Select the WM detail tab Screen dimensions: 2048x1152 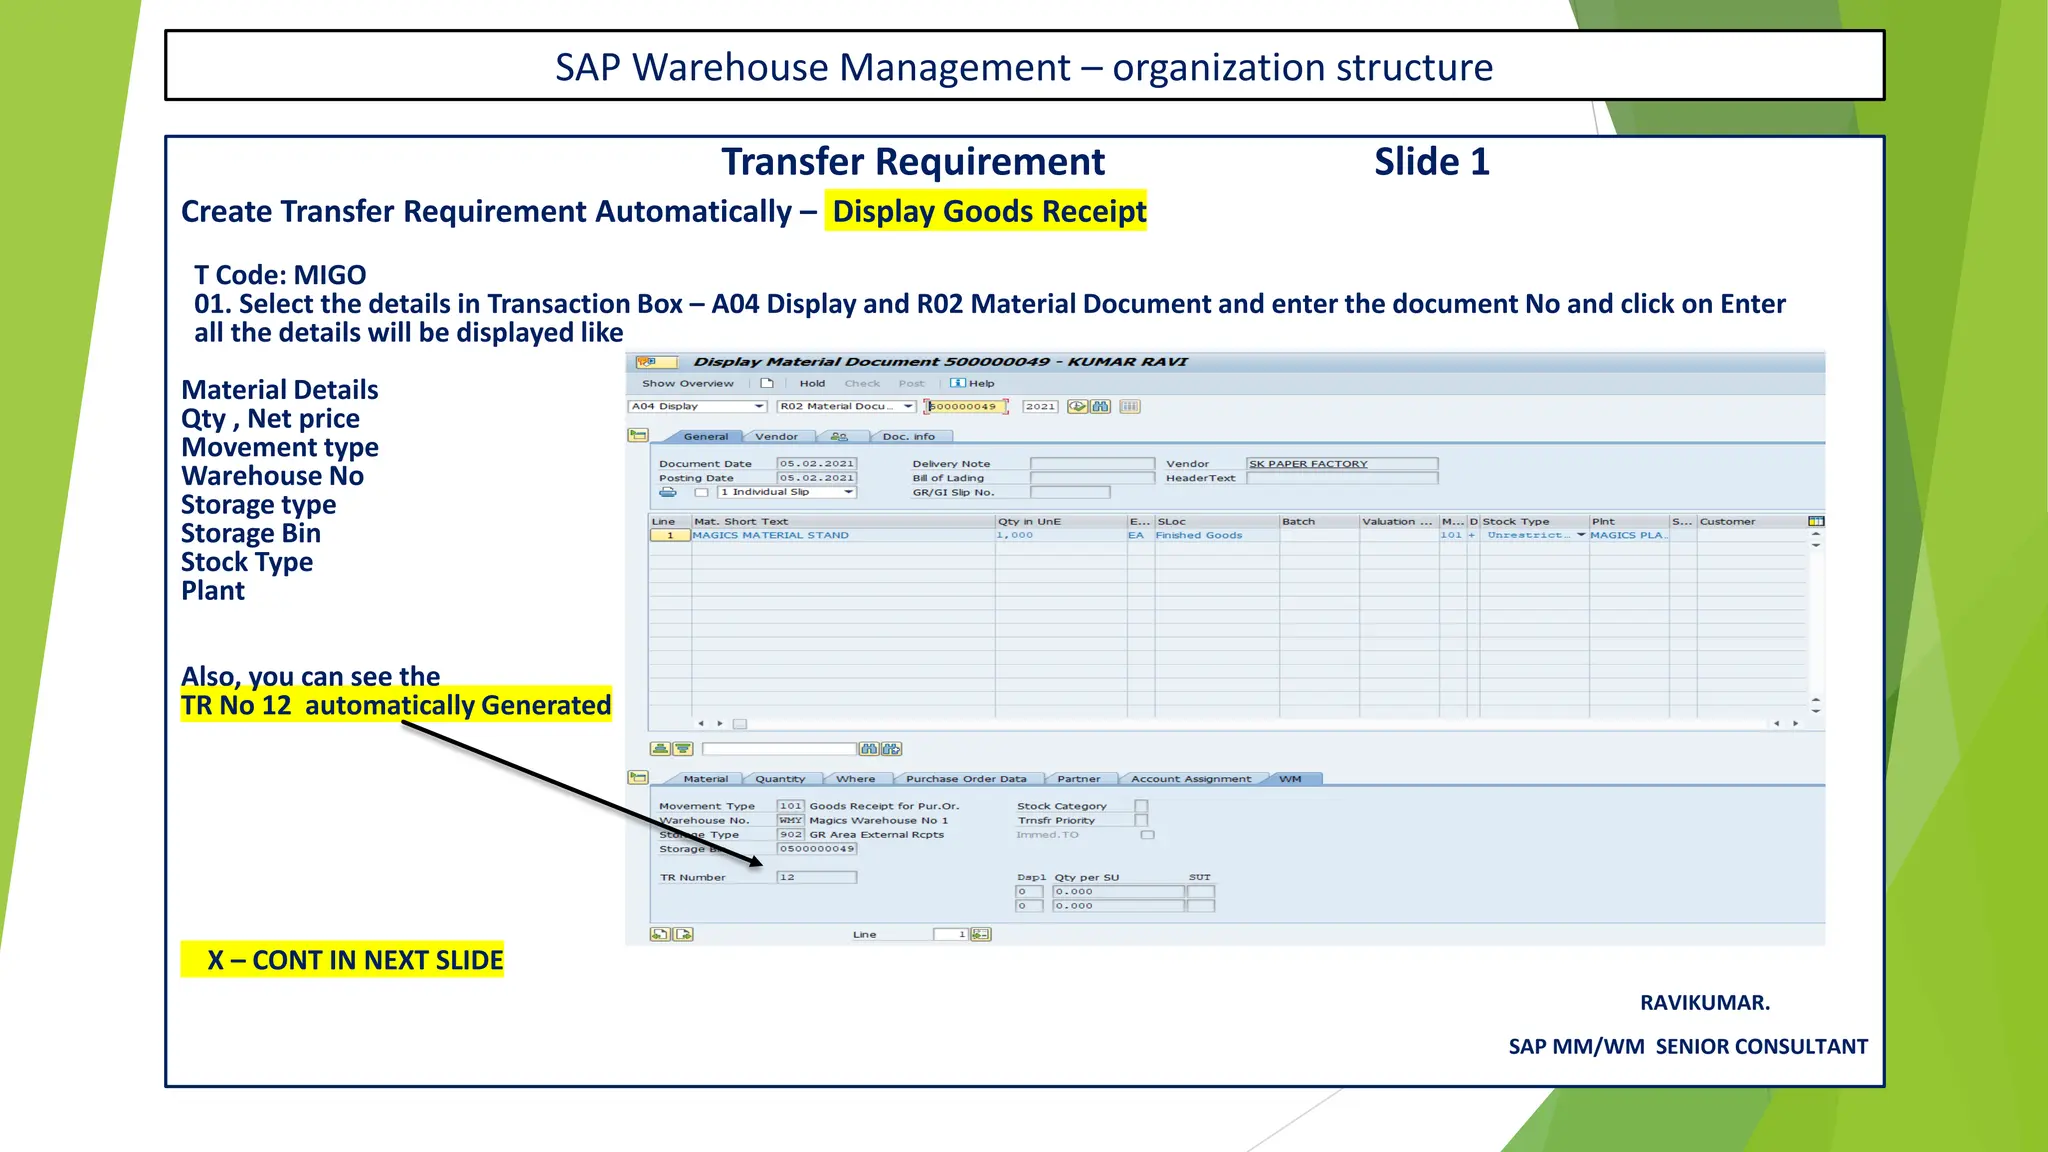(1291, 779)
